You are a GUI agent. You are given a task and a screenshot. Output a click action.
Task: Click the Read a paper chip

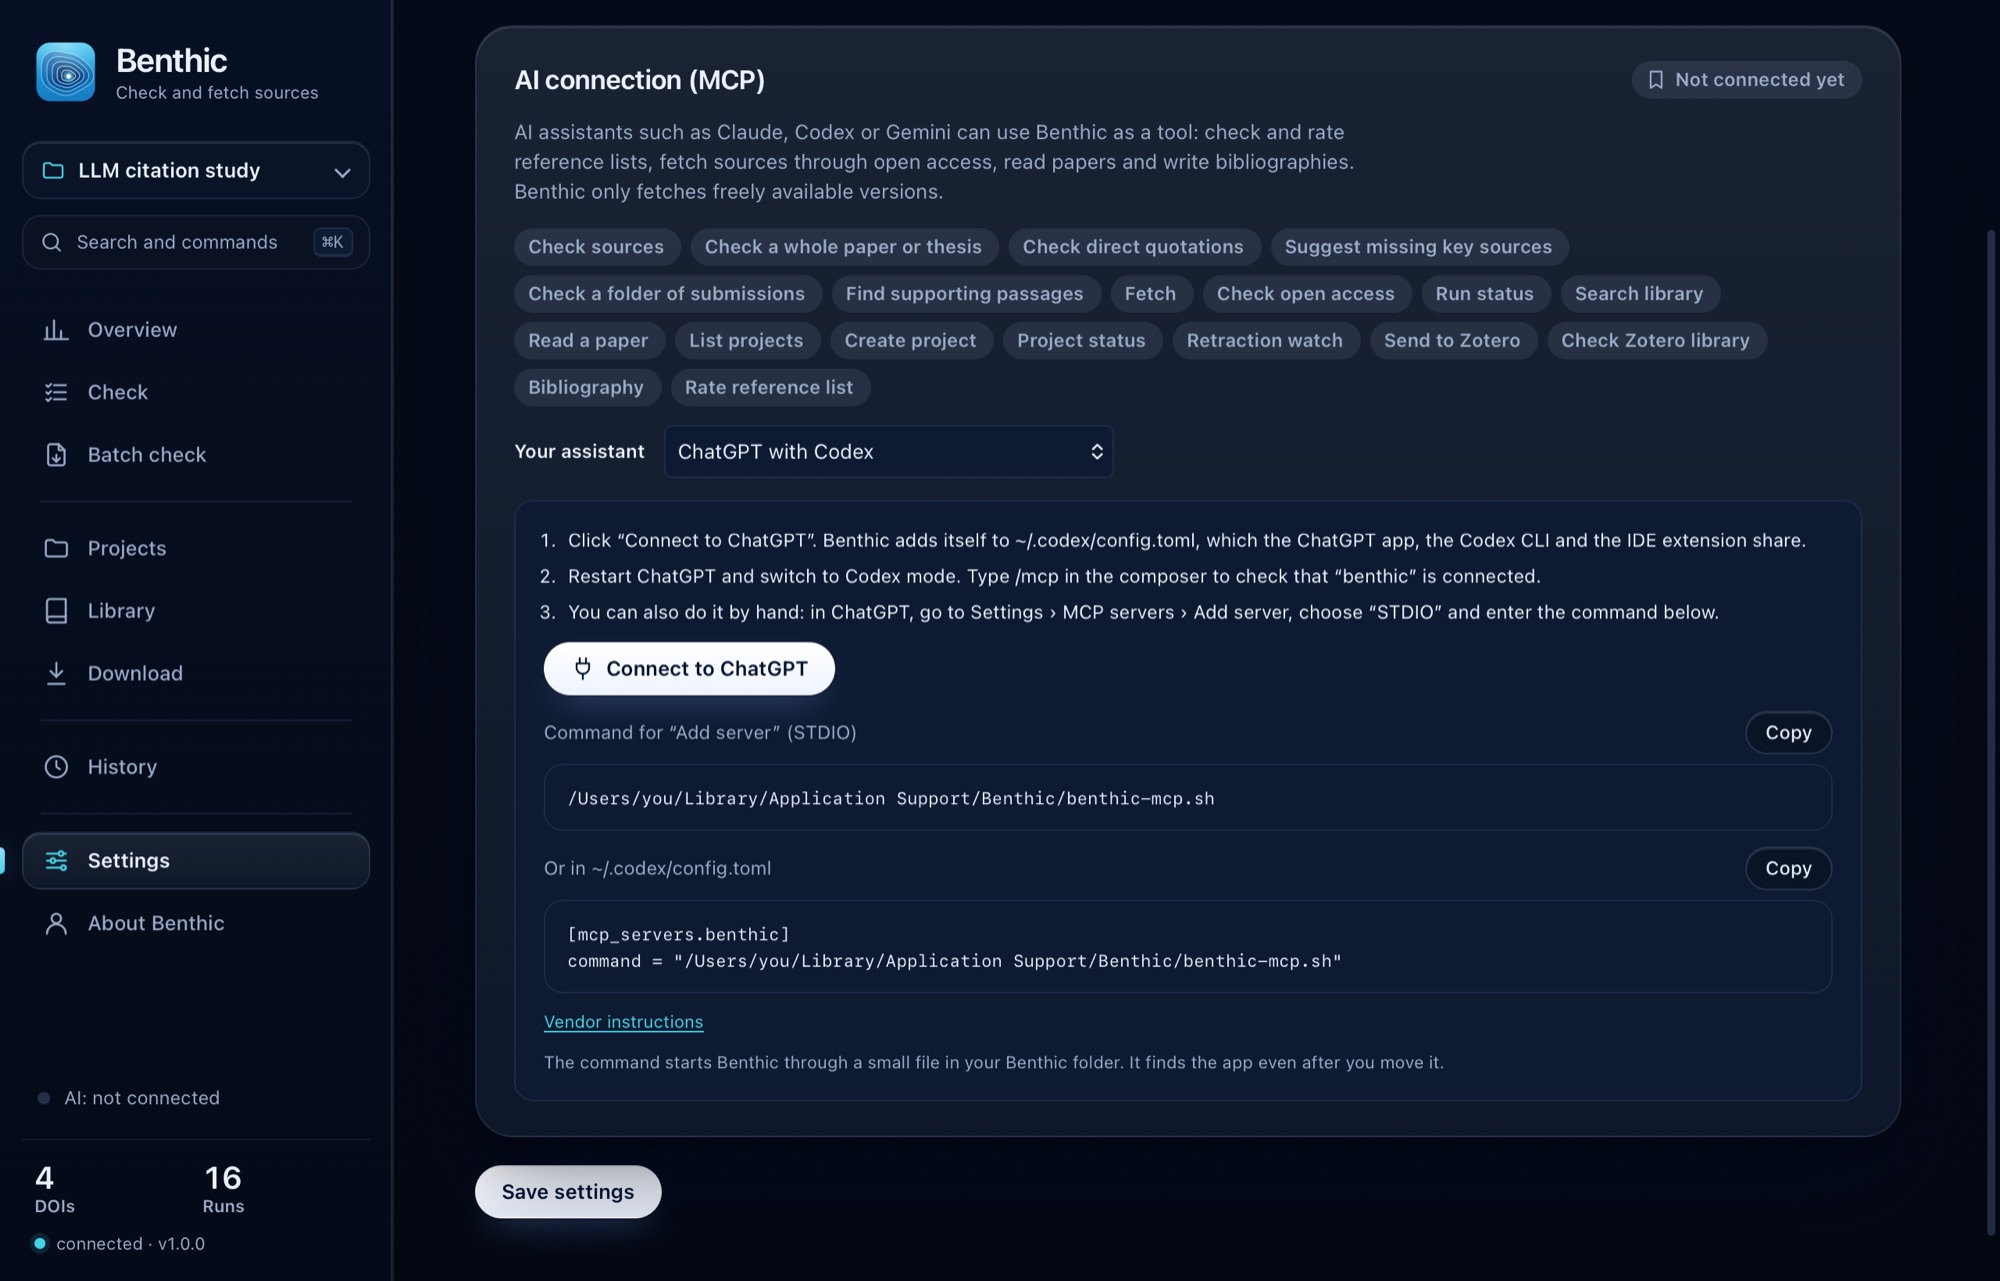click(588, 341)
